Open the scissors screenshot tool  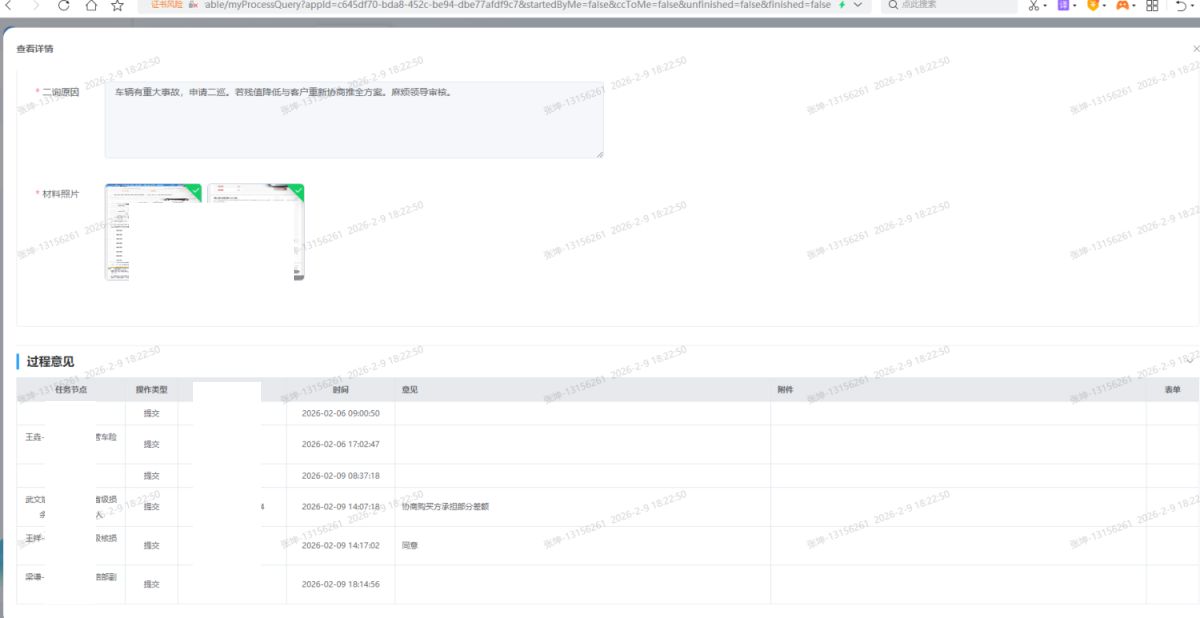click(1034, 5)
